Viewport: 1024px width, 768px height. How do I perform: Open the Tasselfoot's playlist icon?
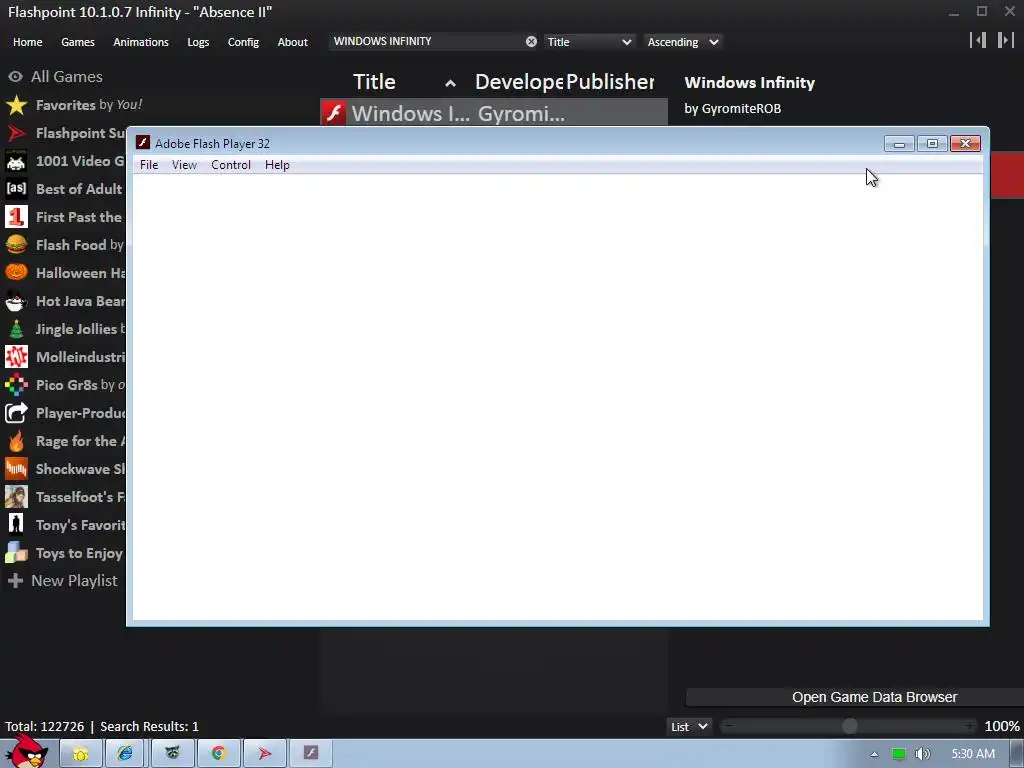(16, 497)
